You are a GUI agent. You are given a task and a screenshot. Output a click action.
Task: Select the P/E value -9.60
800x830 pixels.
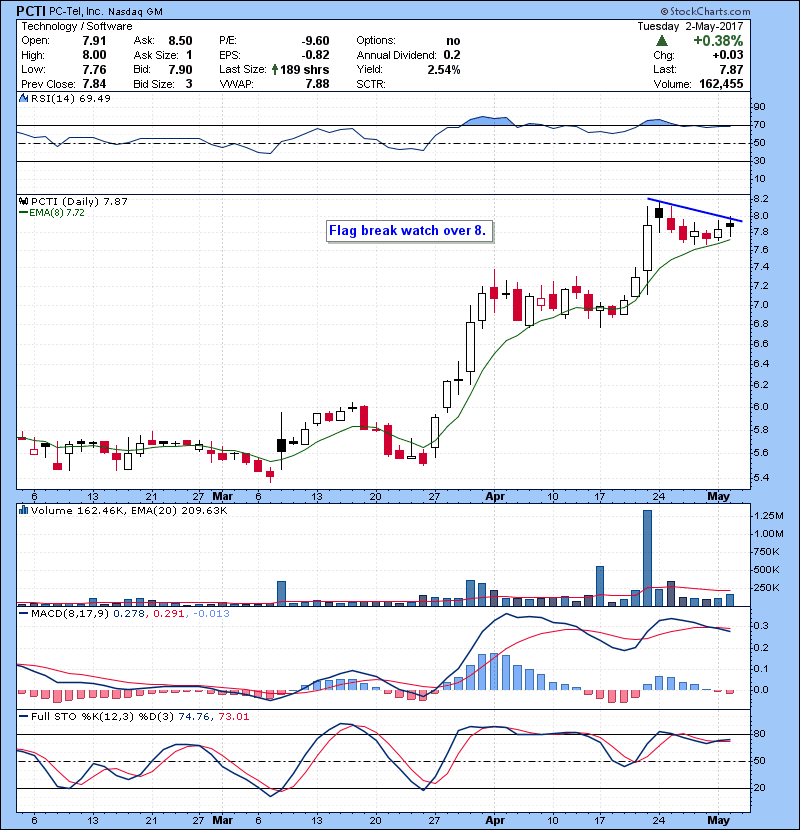[316, 41]
